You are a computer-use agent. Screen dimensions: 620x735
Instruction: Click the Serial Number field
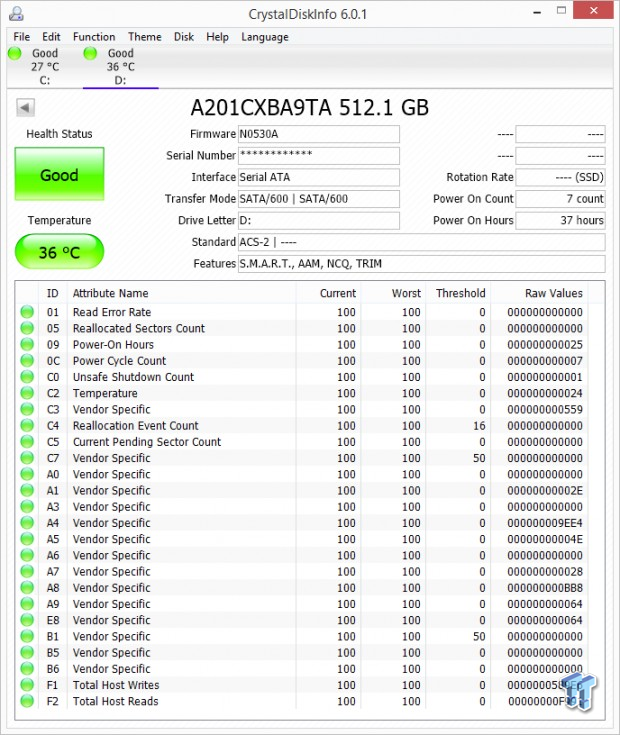pos(319,156)
